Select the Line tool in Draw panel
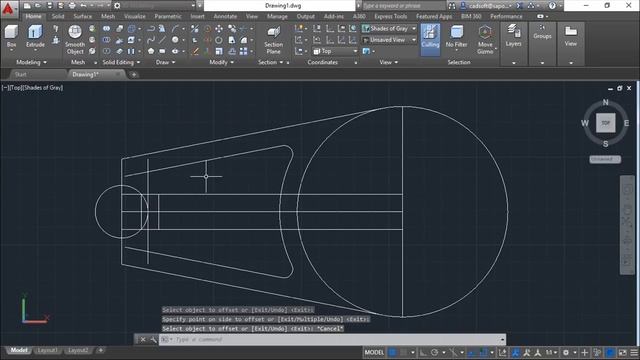The width and height of the screenshot is (640, 360). point(162,40)
